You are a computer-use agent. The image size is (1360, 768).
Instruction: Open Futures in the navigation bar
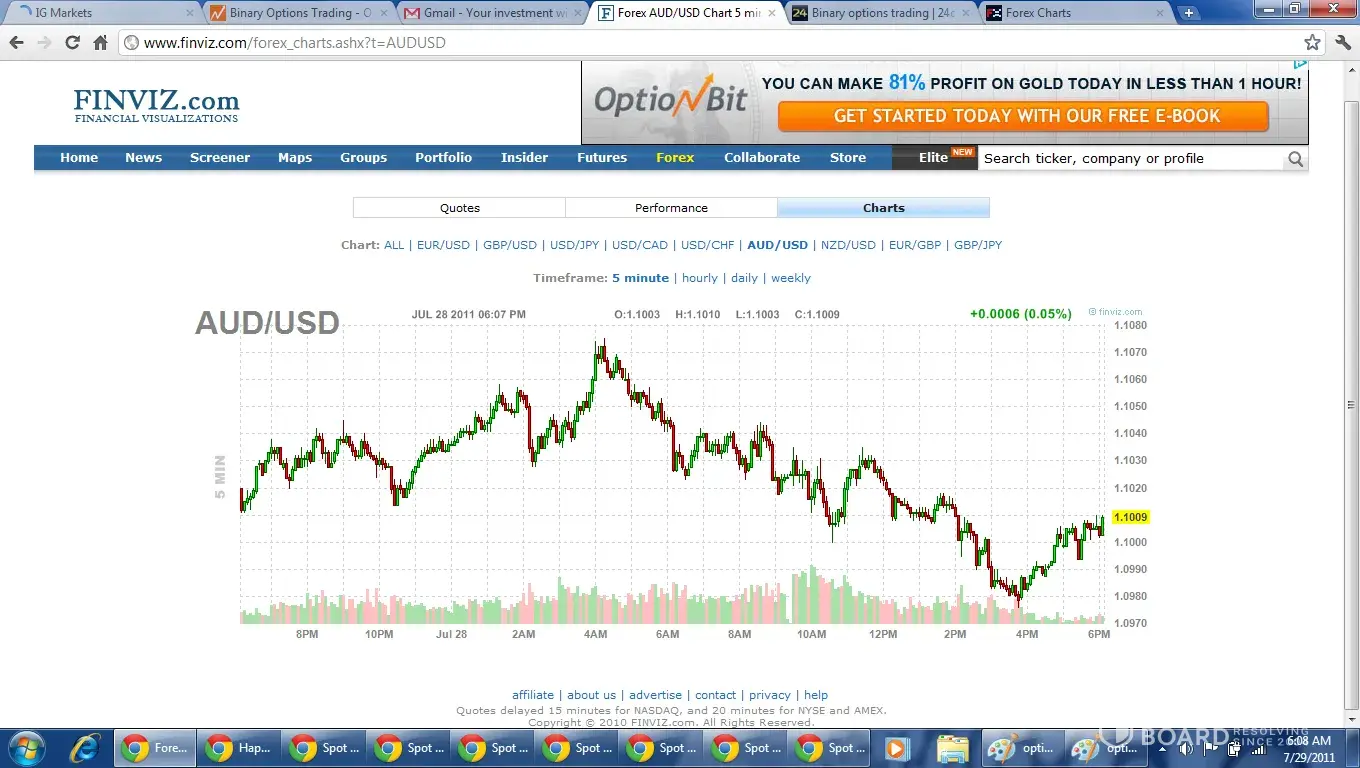coord(602,157)
